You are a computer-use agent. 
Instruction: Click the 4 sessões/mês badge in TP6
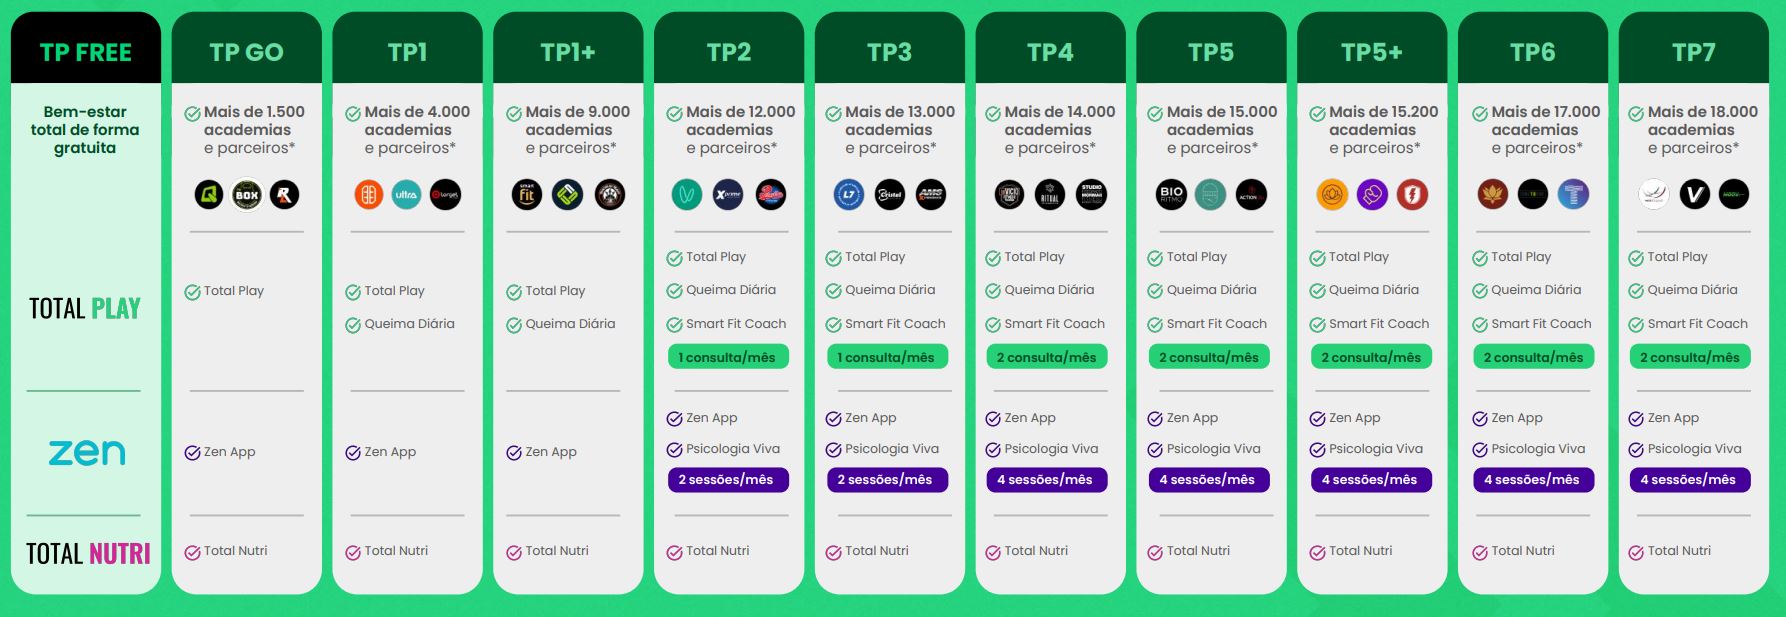coord(1533,480)
